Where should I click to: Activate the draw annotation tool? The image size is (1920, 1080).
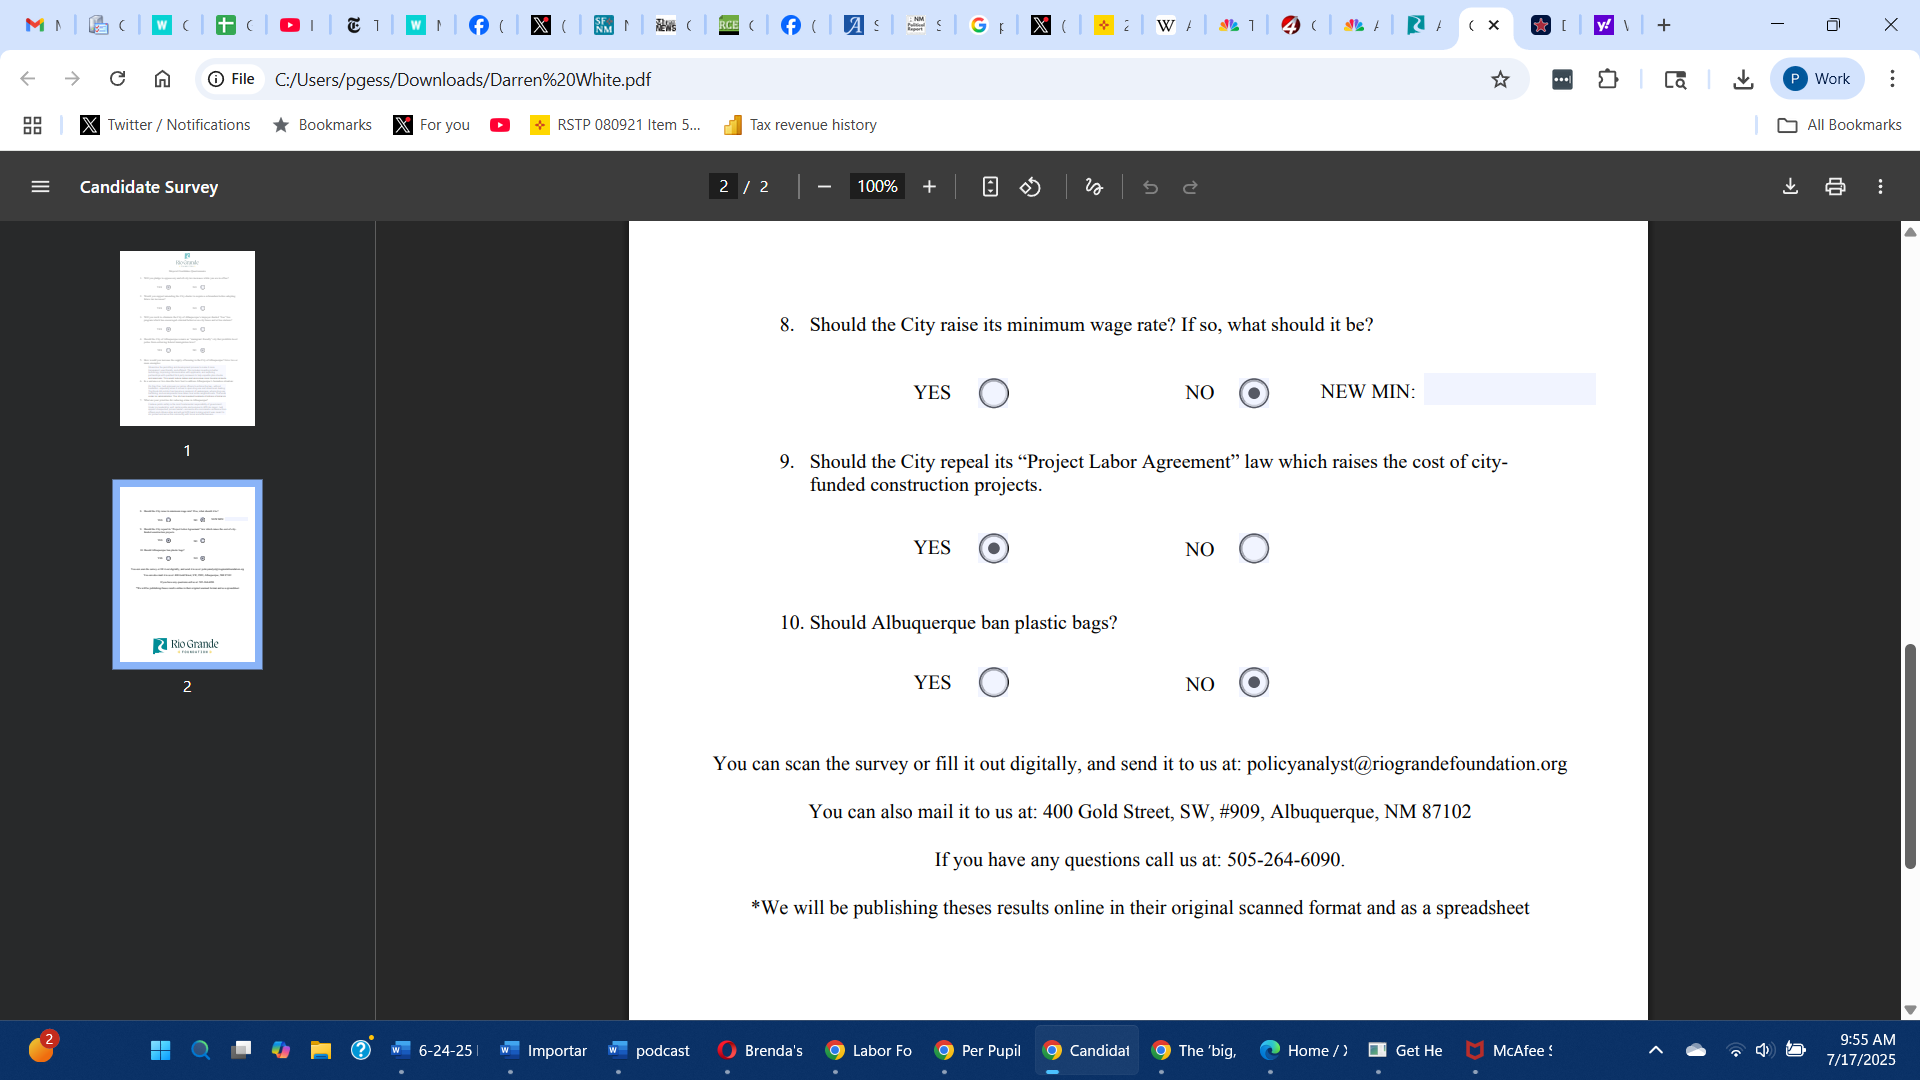[x=1093, y=187]
